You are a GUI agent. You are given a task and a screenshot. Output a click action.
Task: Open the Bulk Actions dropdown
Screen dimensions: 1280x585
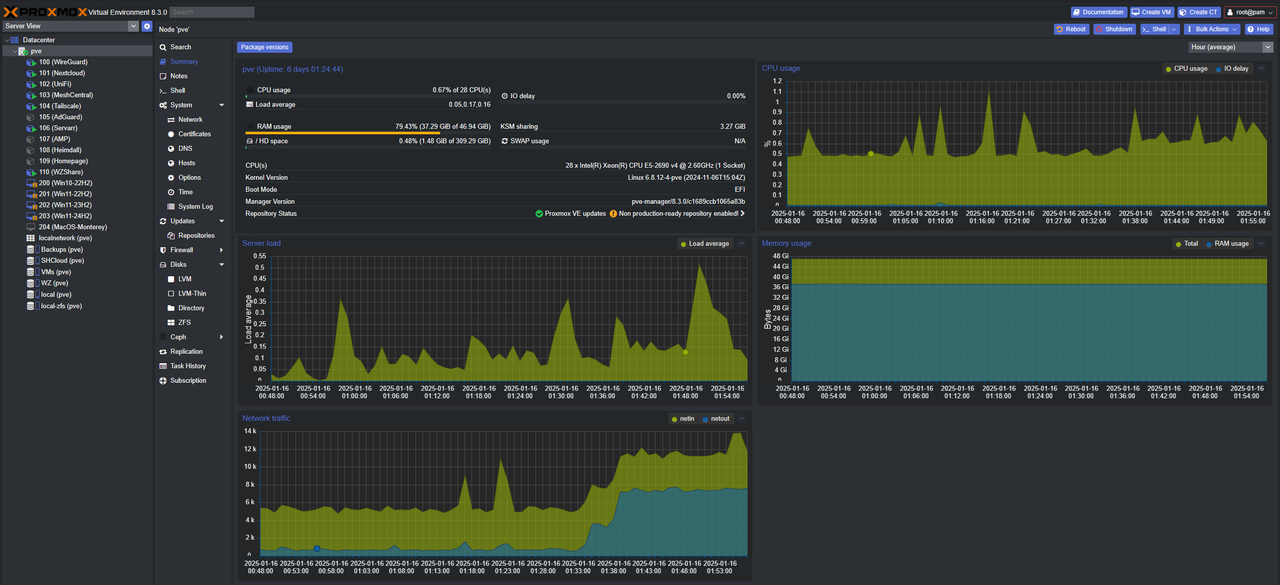pyautogui.click(x=1212, y=29)
